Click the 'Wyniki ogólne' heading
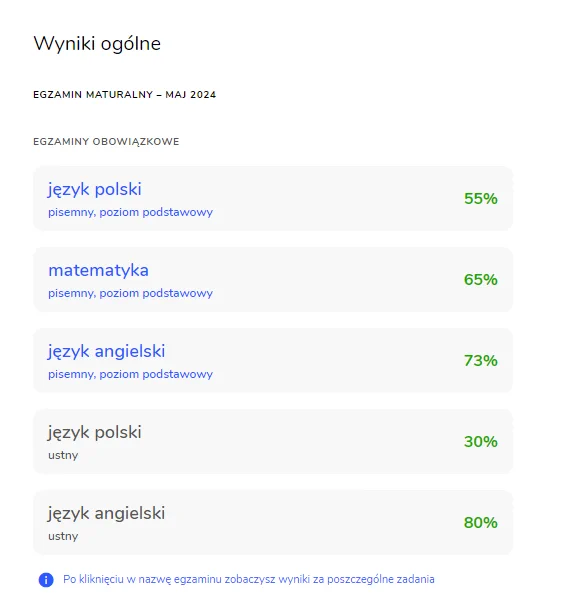The width and height of the screenshot is (562, 611). 97,44
